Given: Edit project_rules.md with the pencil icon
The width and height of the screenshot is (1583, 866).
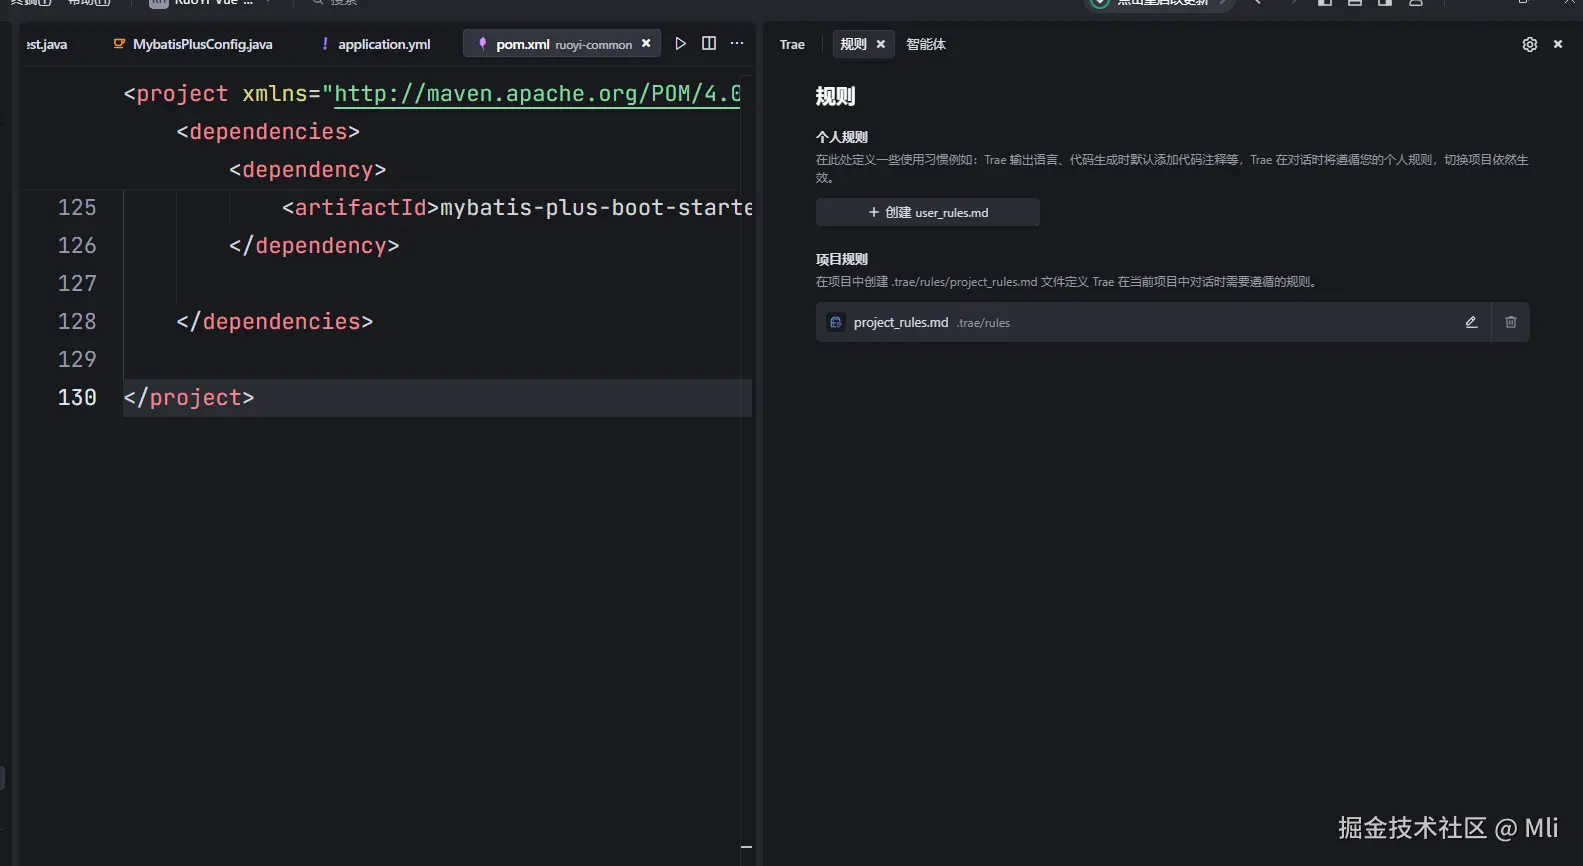Looking at the screenshot, I should click(x=1471, y=322).
